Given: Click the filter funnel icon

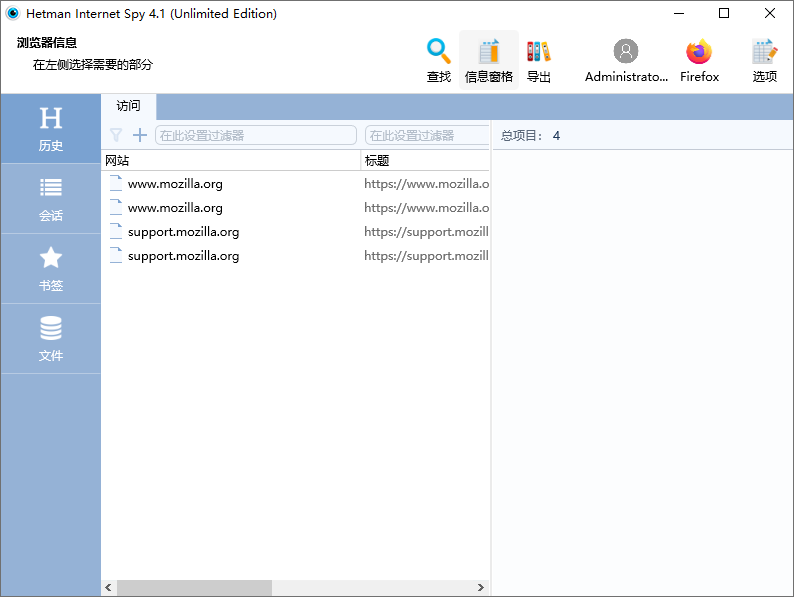Looking at the screenshot, I should click(116, 135).
